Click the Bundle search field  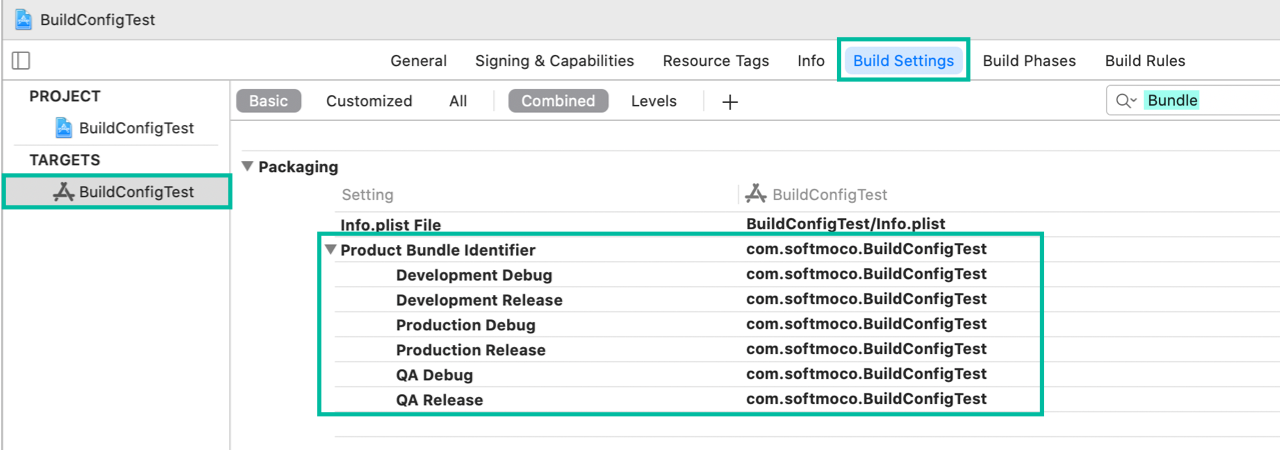click(1200, 100)
